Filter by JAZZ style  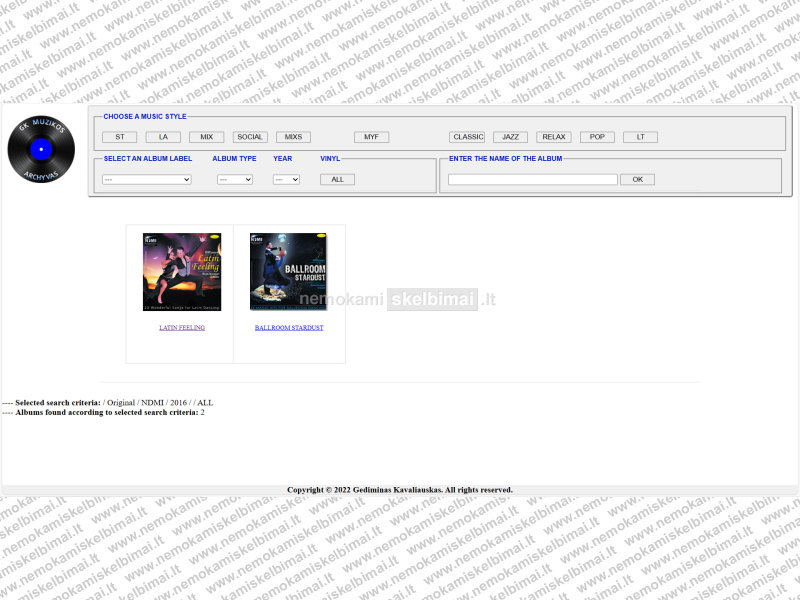(510, 137)
